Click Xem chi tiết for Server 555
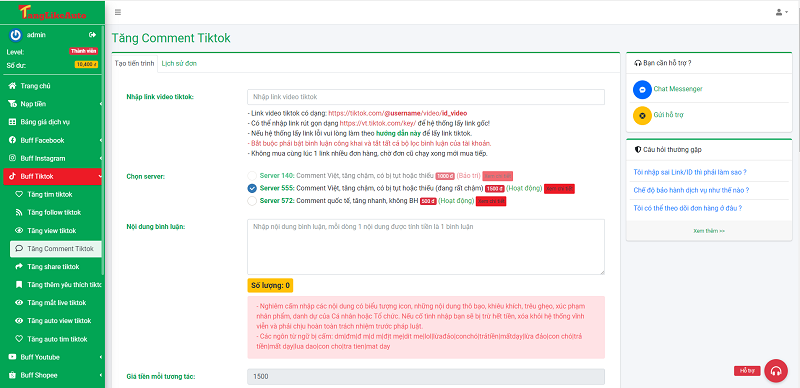800x388 pixels. pos(560,188)
